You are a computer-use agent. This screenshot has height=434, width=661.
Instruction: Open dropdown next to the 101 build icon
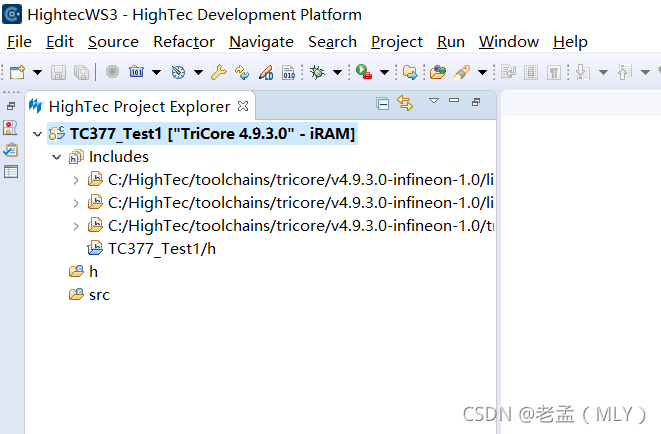156,72
